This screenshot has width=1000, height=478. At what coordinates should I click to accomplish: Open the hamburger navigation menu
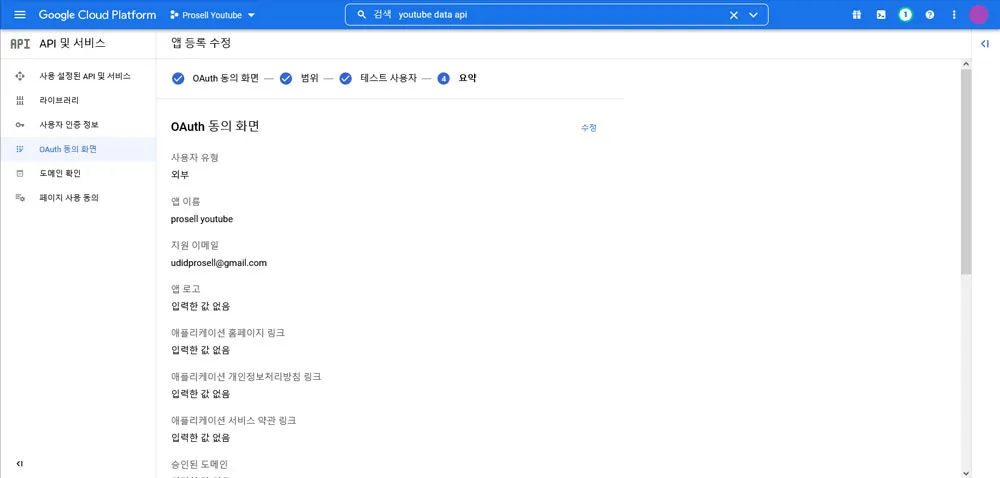click(20, 15)
